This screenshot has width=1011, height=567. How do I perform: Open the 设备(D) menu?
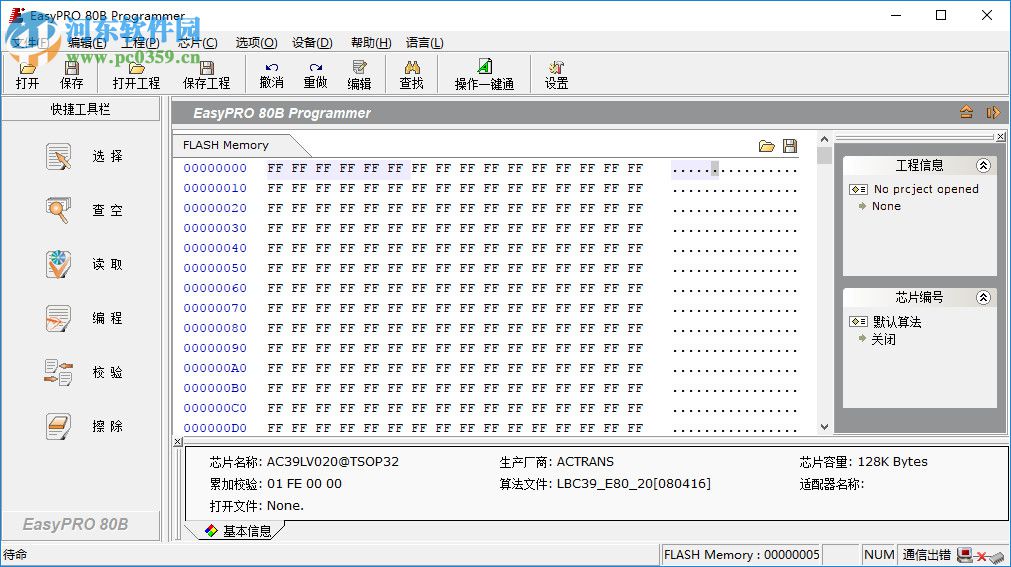(312, 43)
